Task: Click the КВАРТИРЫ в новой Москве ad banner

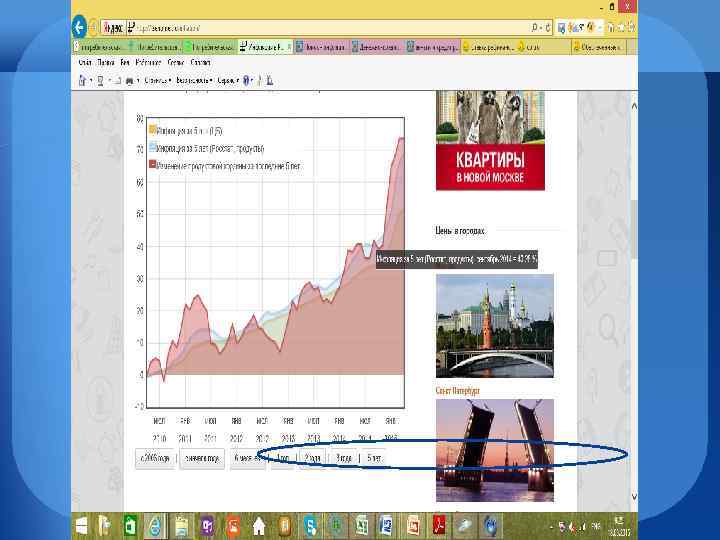Action: pos(490,141)
